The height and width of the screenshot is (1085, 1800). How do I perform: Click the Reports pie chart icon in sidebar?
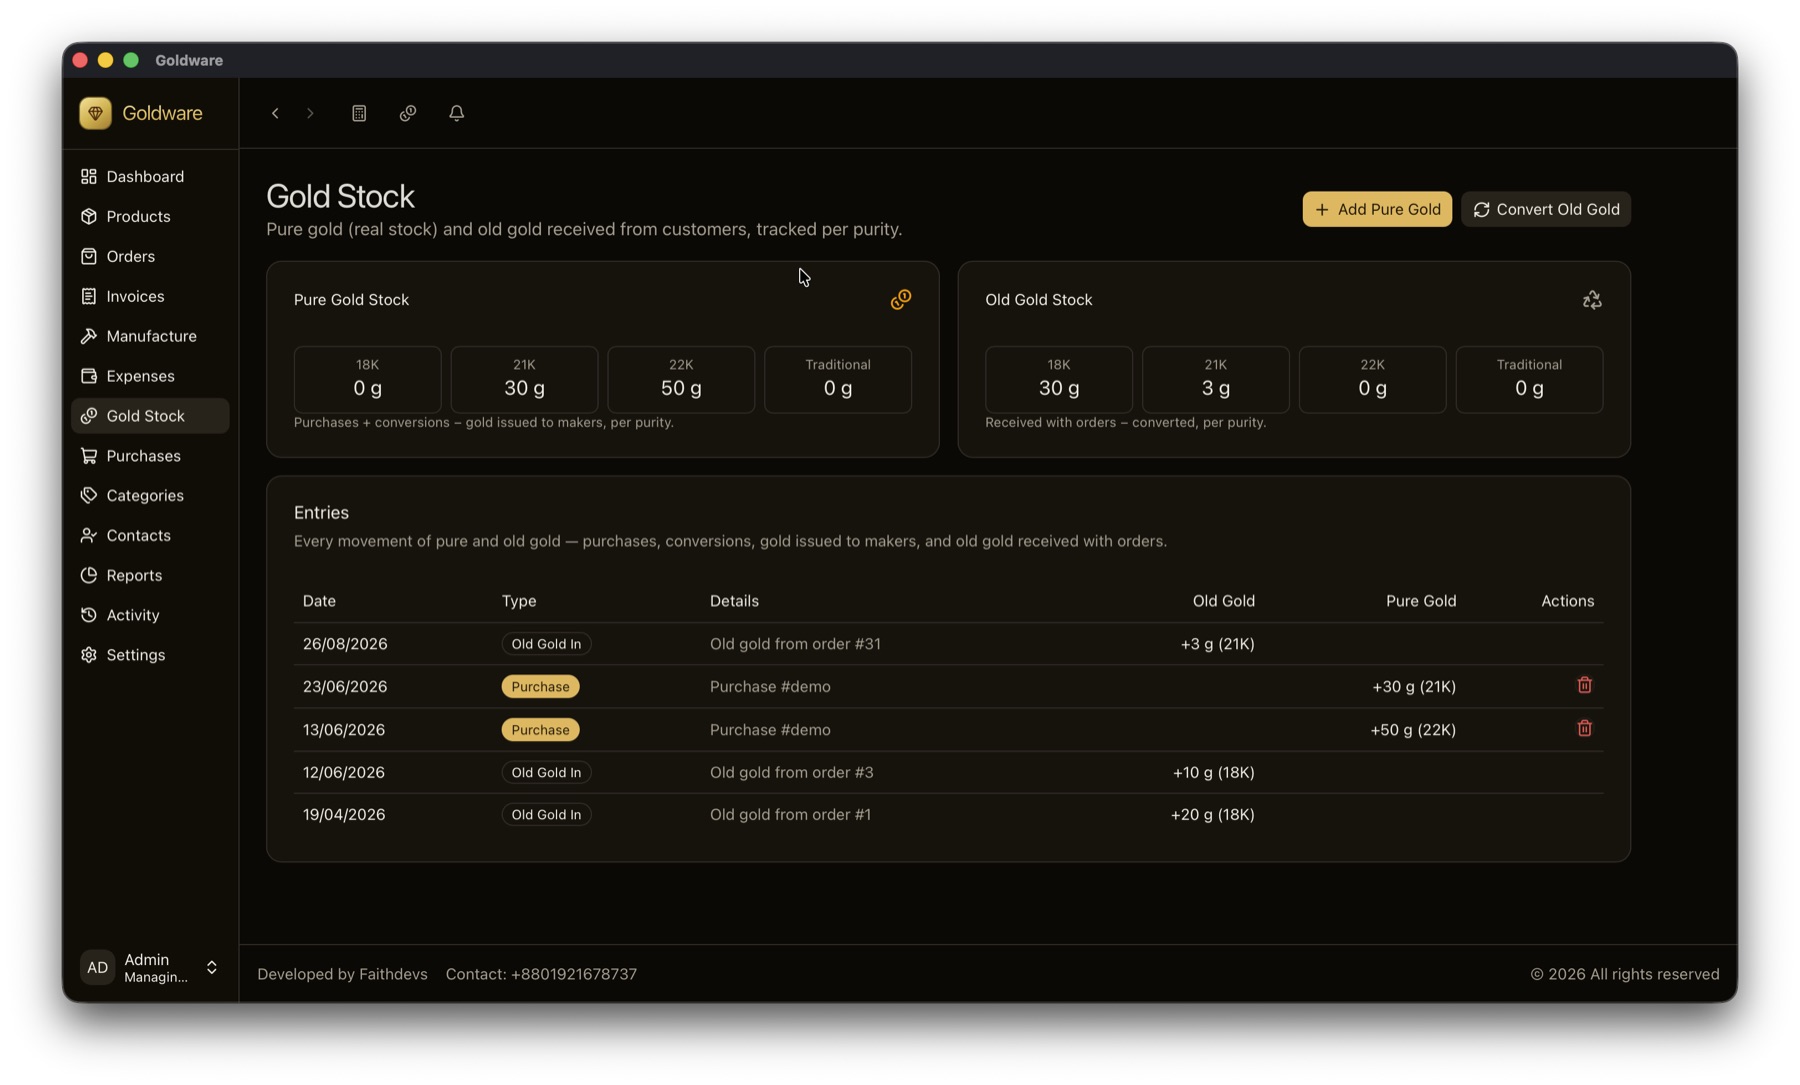(89, 575)
